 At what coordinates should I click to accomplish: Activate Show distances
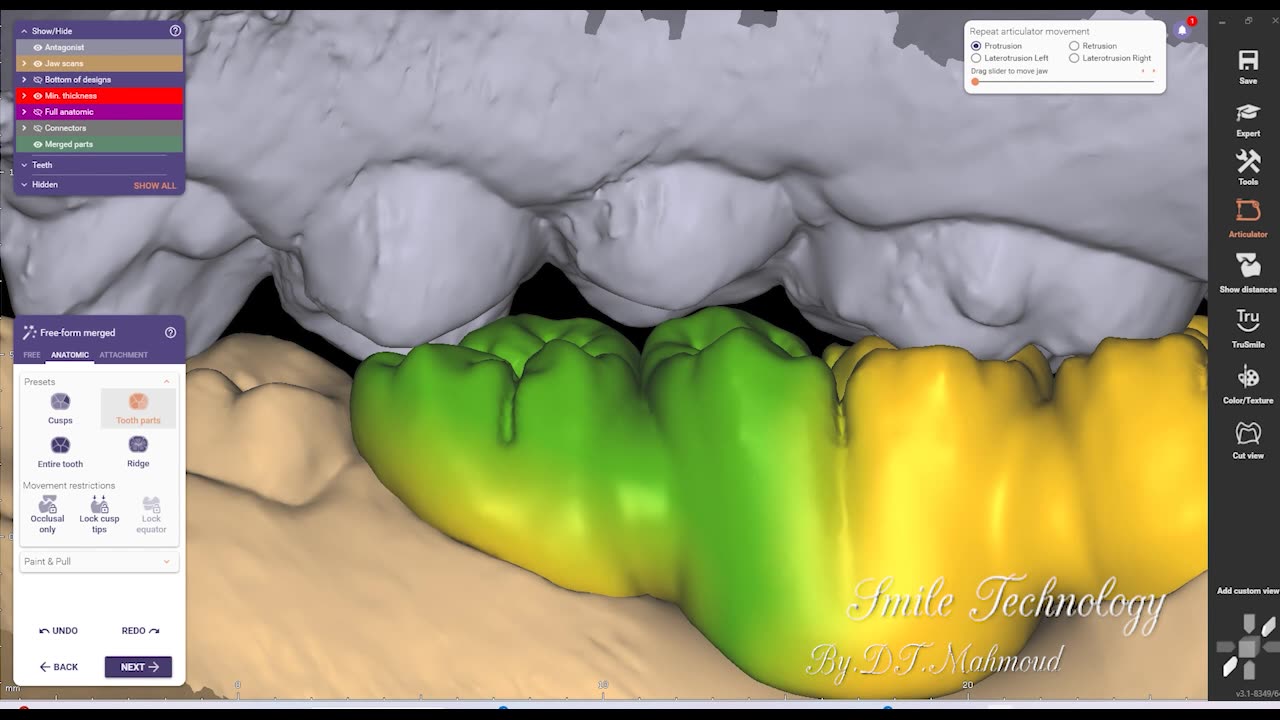(1248, 273)
